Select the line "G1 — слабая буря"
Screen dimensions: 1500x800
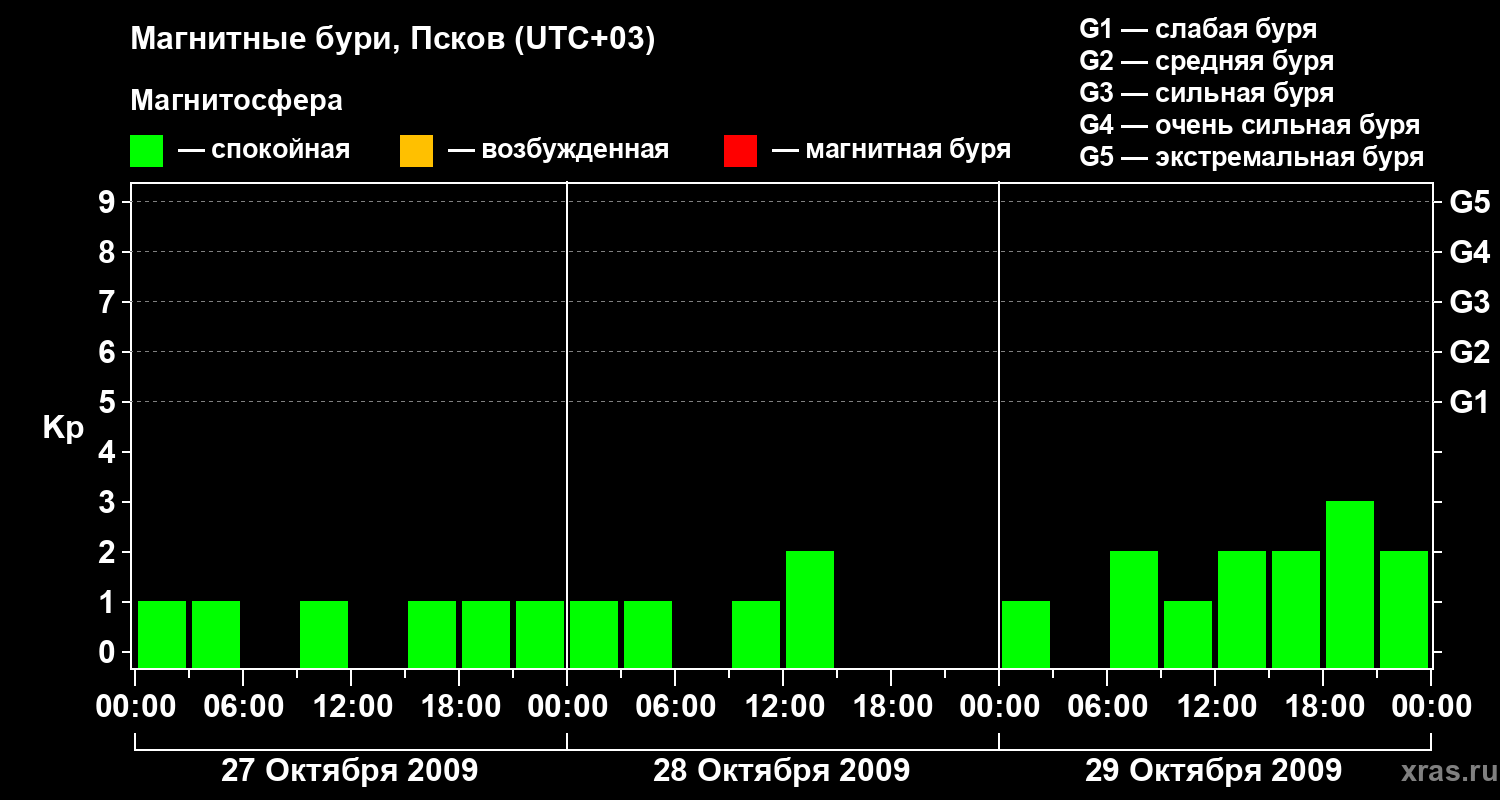click(1198, 28)
